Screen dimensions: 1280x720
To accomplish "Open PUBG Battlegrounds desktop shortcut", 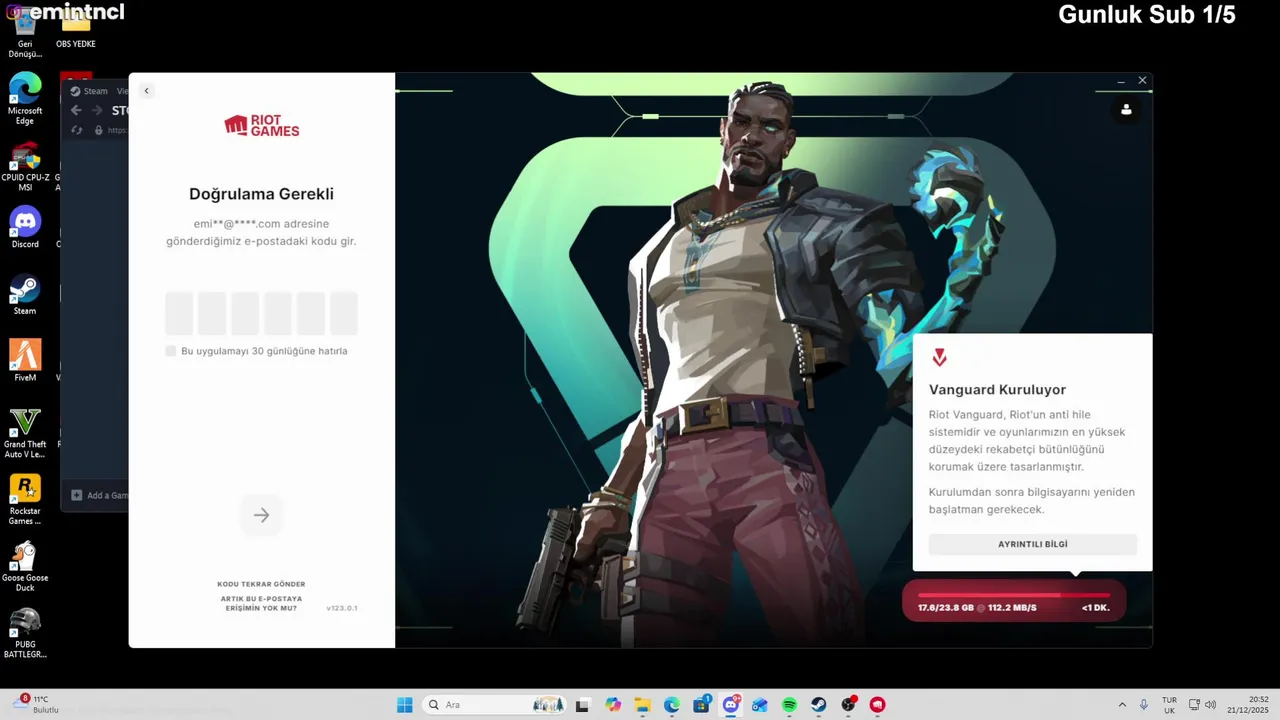I will tap(25, 632).
